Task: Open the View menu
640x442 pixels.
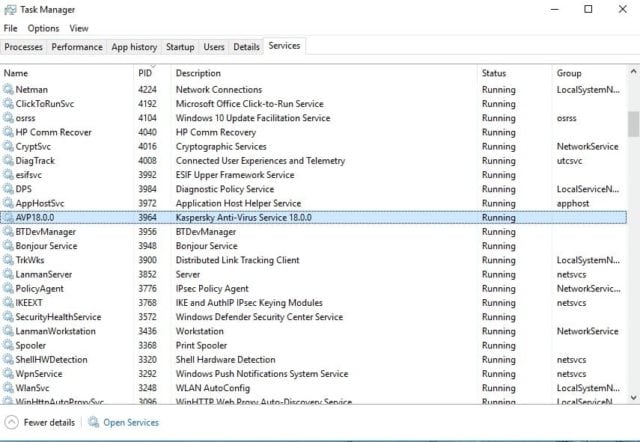Action: click(79, 28)
